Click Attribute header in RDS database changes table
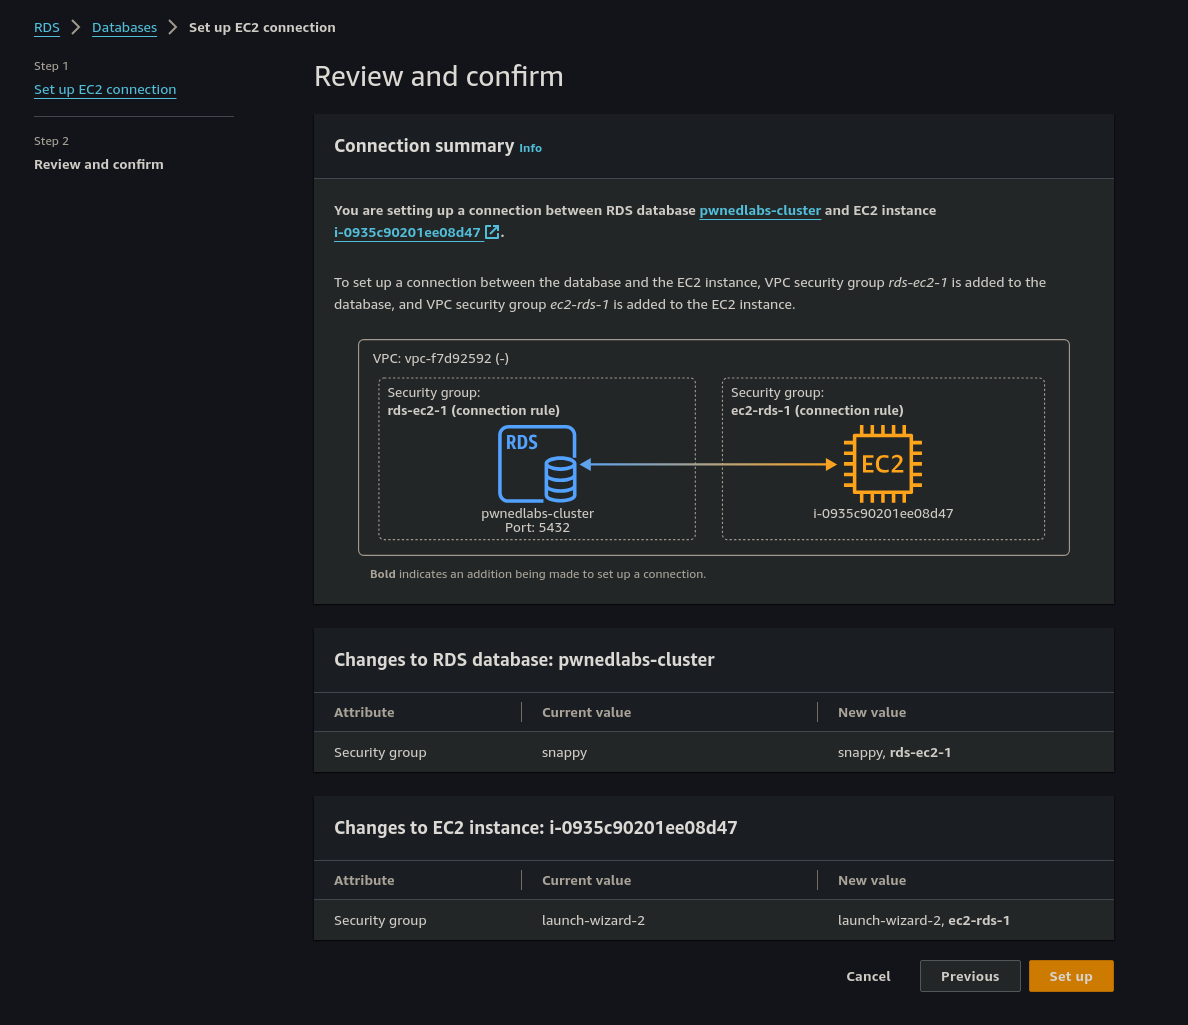This screenshot has height=1025, width=1188. [364, 712]
